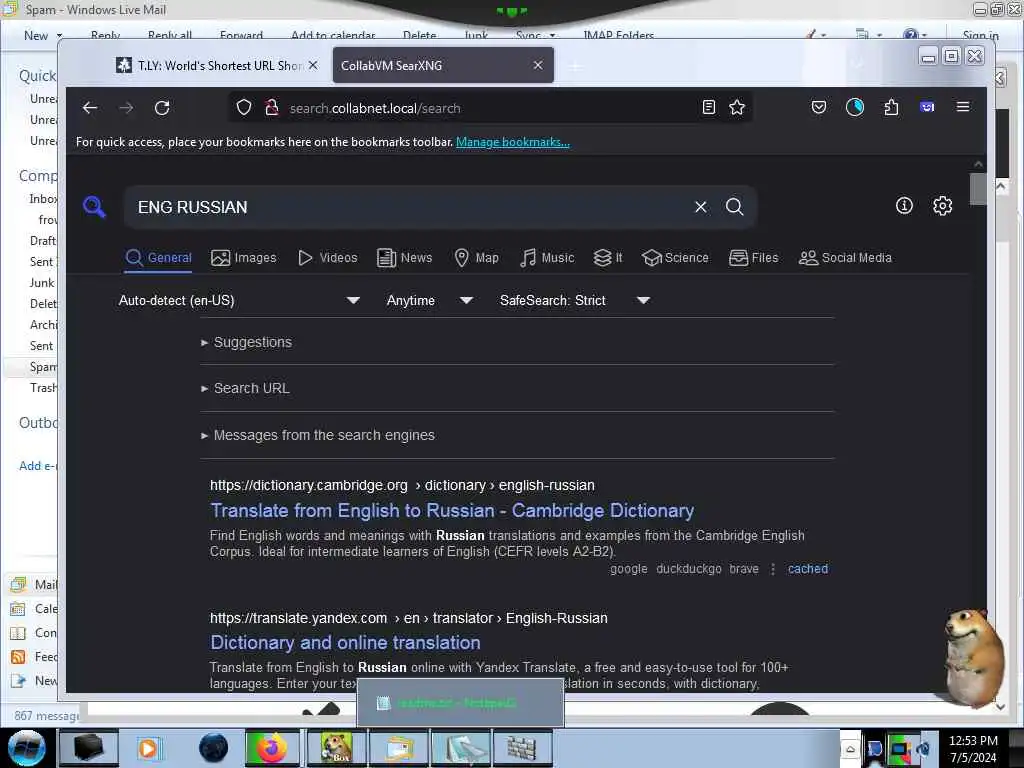Open the Windows Start orb
Viewport: 1024px width, 768px height.
click(x=26, y=748)
